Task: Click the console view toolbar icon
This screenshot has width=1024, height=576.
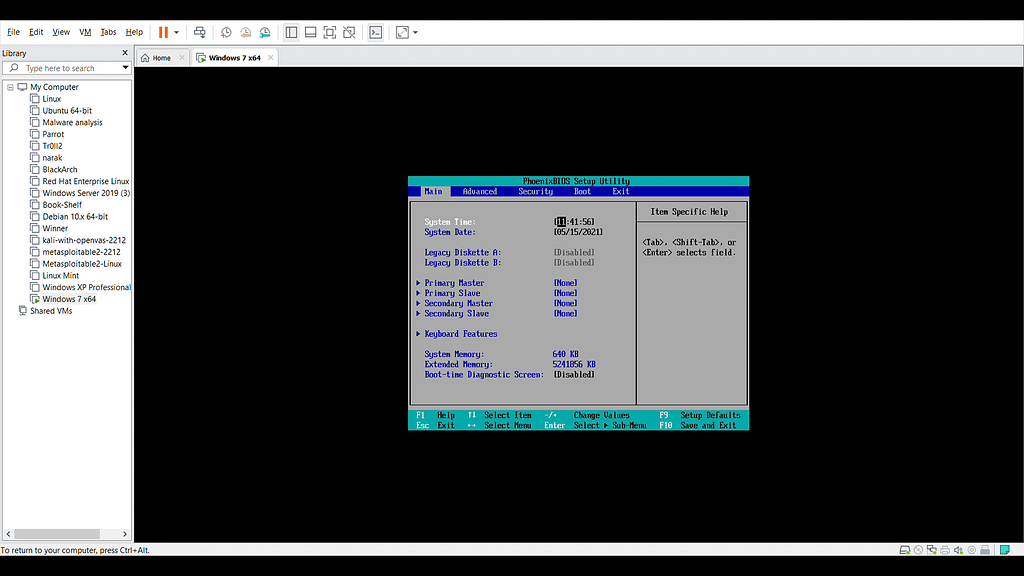Action: tap(376, 32)
